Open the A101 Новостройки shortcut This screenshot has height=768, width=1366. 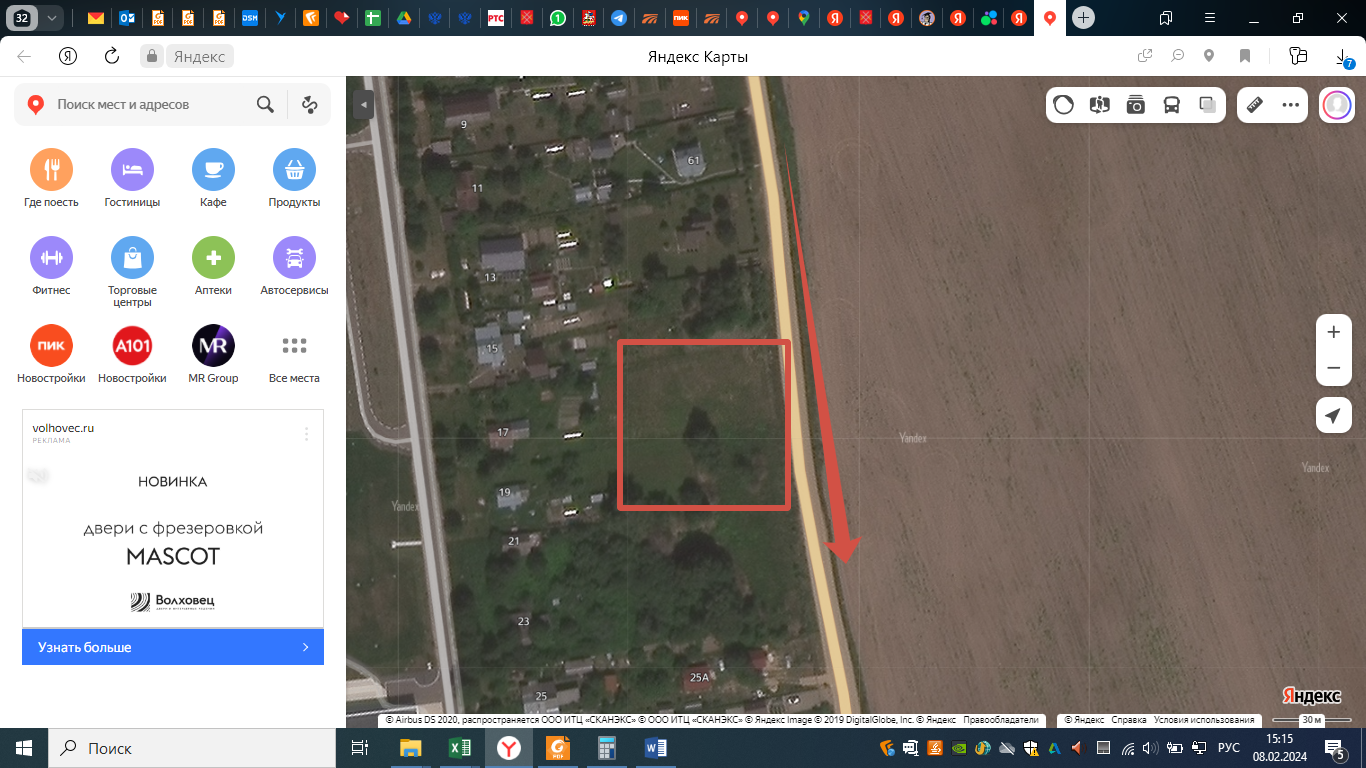point(132,355)
